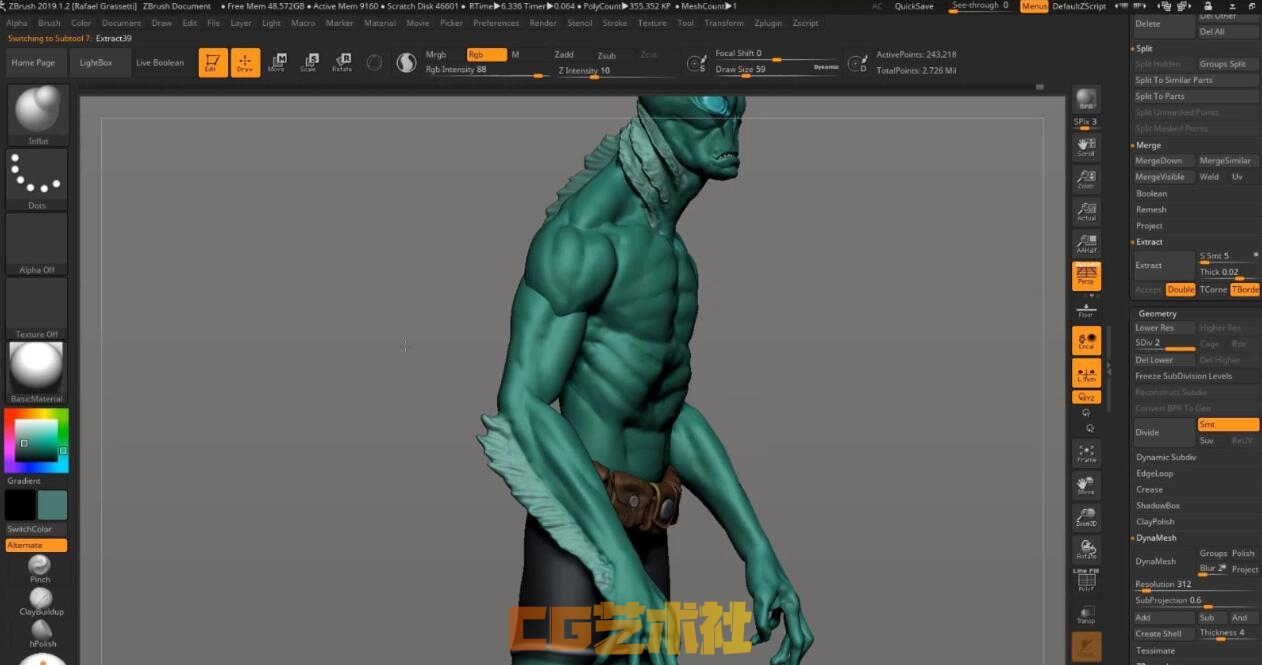Image resolution: width=1262 pixels, height=665 pixels.
Task: Select the Rotate gizmo tool
Action: (x=342, y=63)
